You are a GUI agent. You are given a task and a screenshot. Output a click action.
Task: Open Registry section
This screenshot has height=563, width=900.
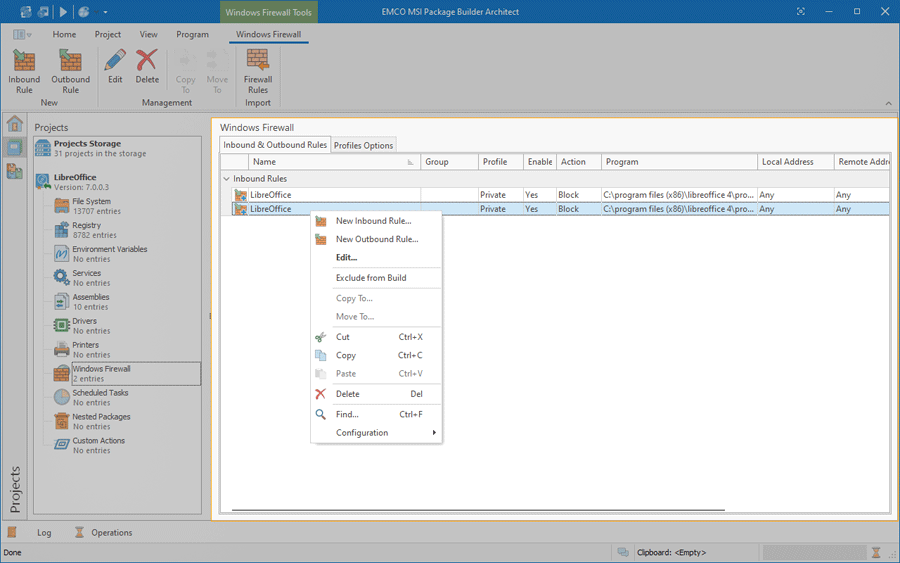pos(86,230)
